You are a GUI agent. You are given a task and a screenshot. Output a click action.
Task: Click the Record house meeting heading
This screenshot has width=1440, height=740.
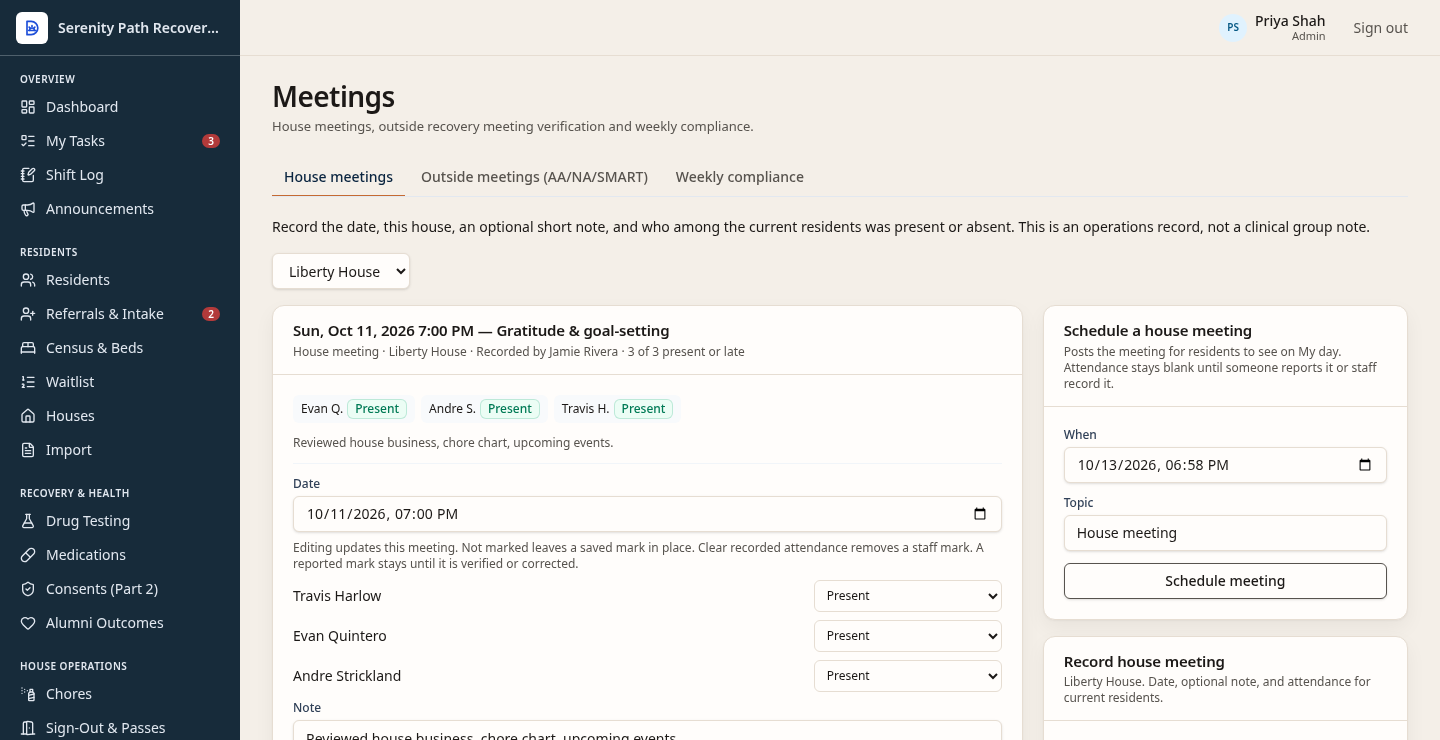(x=1144, y=662)
